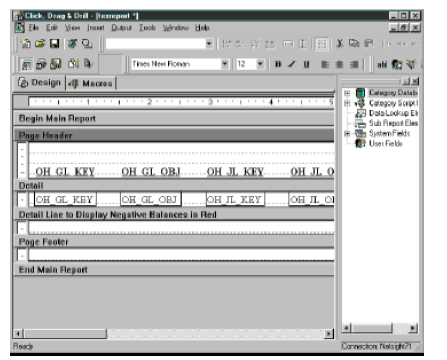Collapse the Page Footer section minus box

click(x=22, y=256)
